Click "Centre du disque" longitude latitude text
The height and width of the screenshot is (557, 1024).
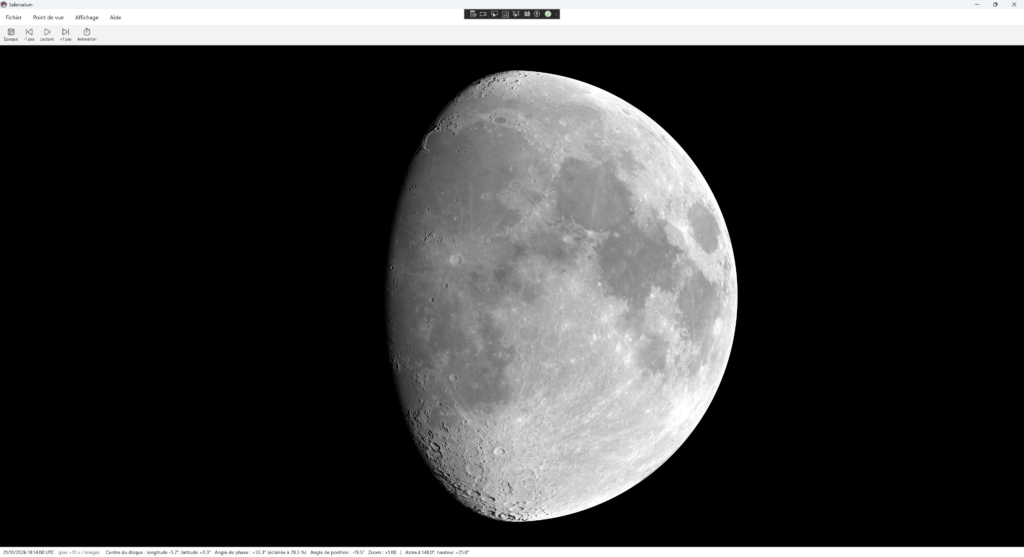[158, 552]
